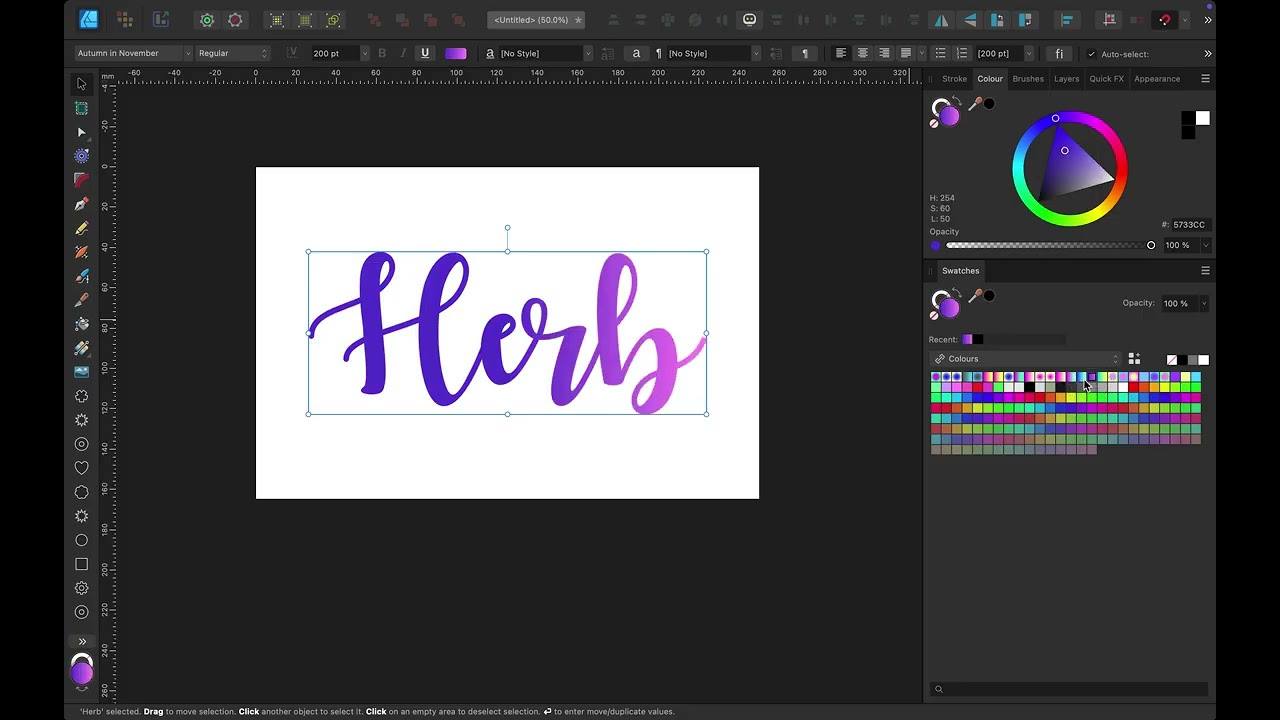Click the fi ligatures button
Image resolution: width=1280 pixels, height=720 pixels.
[1059, 53]
